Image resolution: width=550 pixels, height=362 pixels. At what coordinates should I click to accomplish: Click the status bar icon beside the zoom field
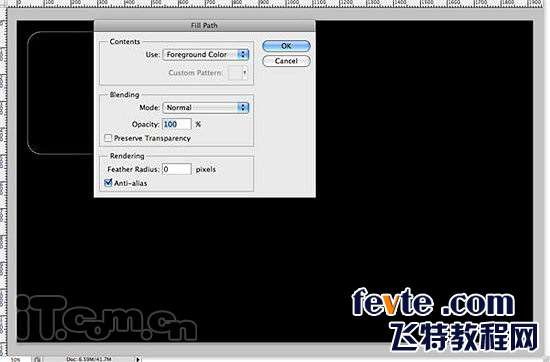(x=38, y=359)
